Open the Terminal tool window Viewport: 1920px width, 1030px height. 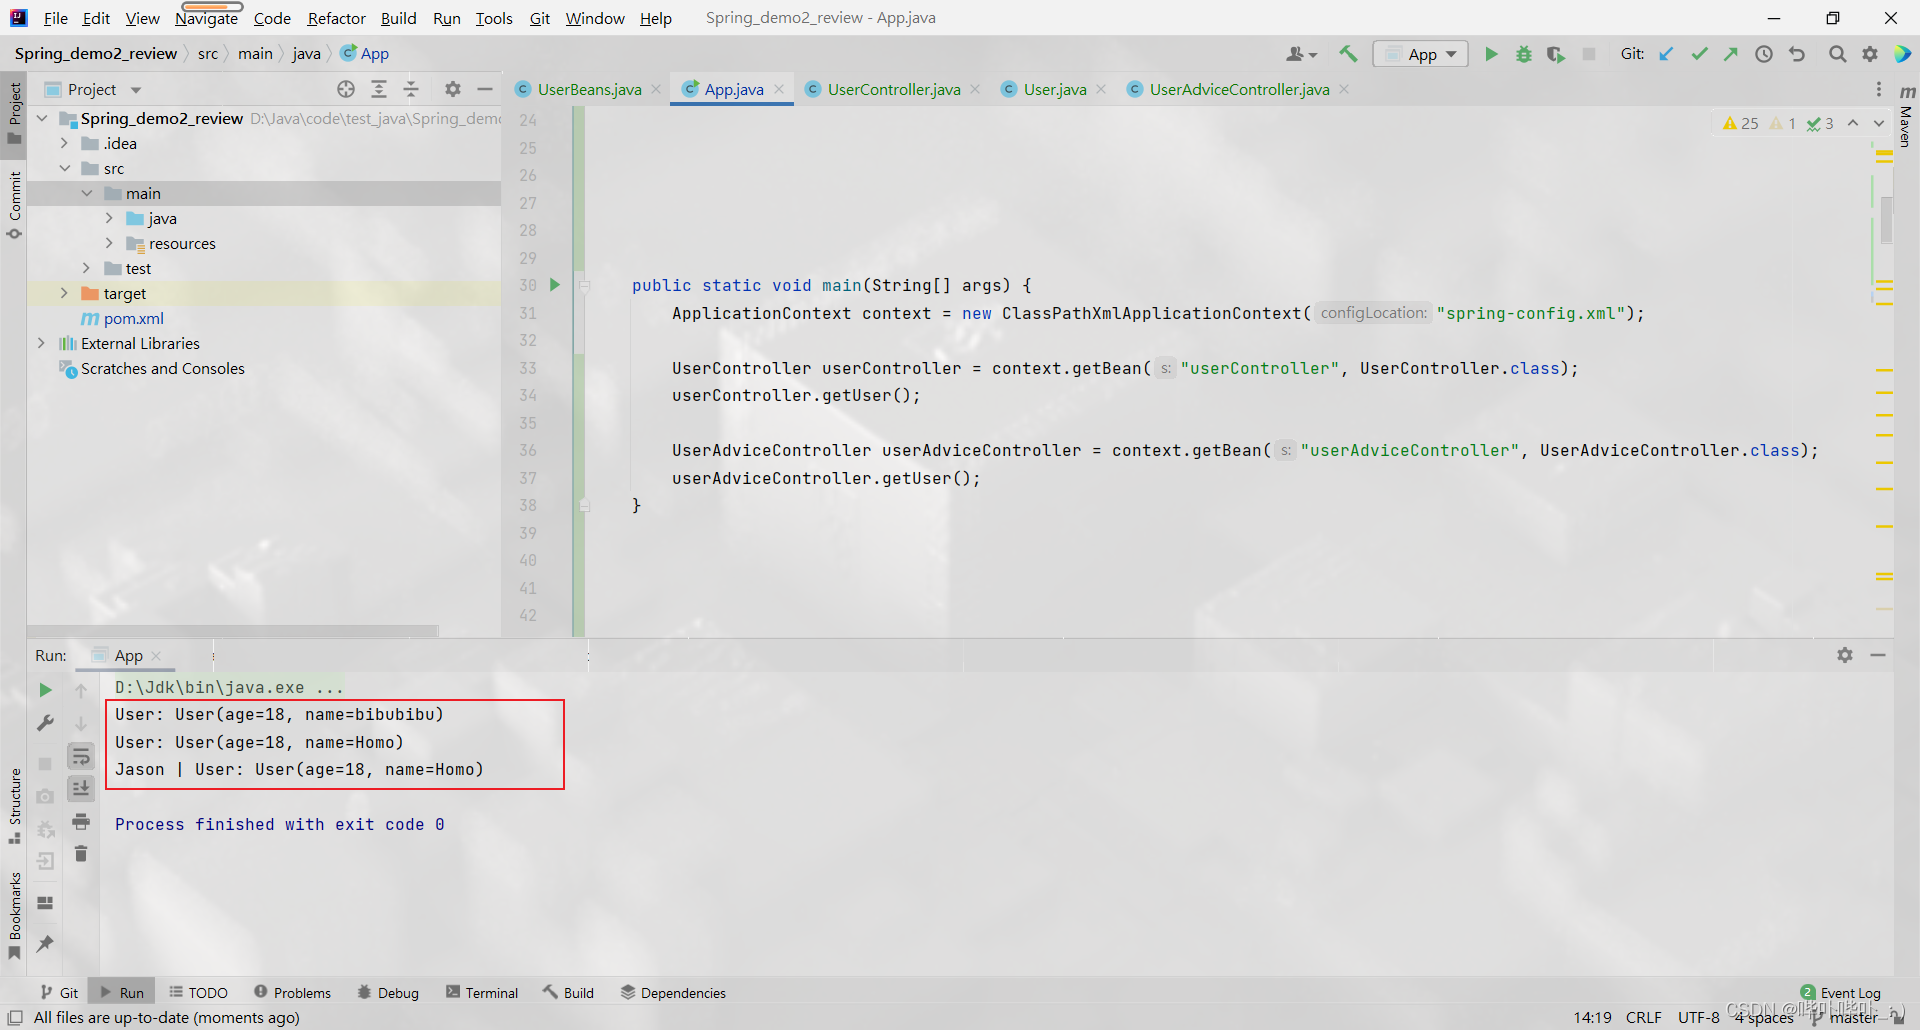tap(482, 992)
